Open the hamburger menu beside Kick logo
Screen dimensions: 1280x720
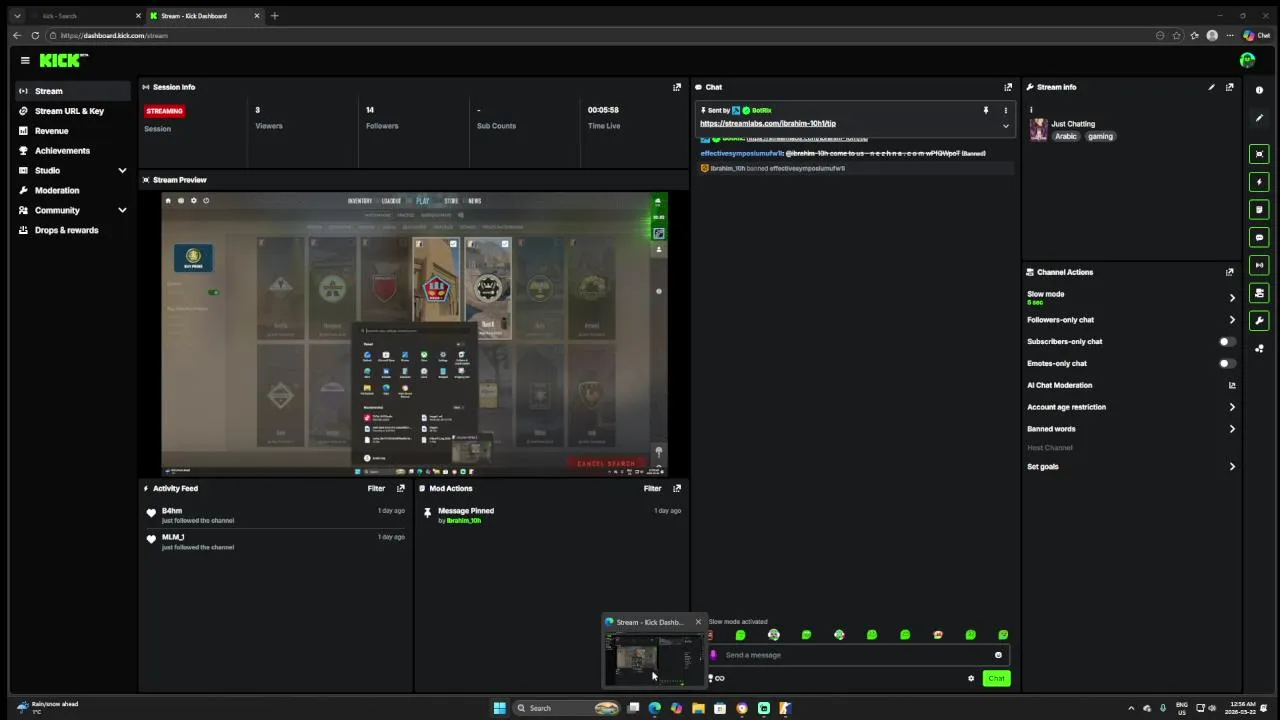click(x=25, y=60)
